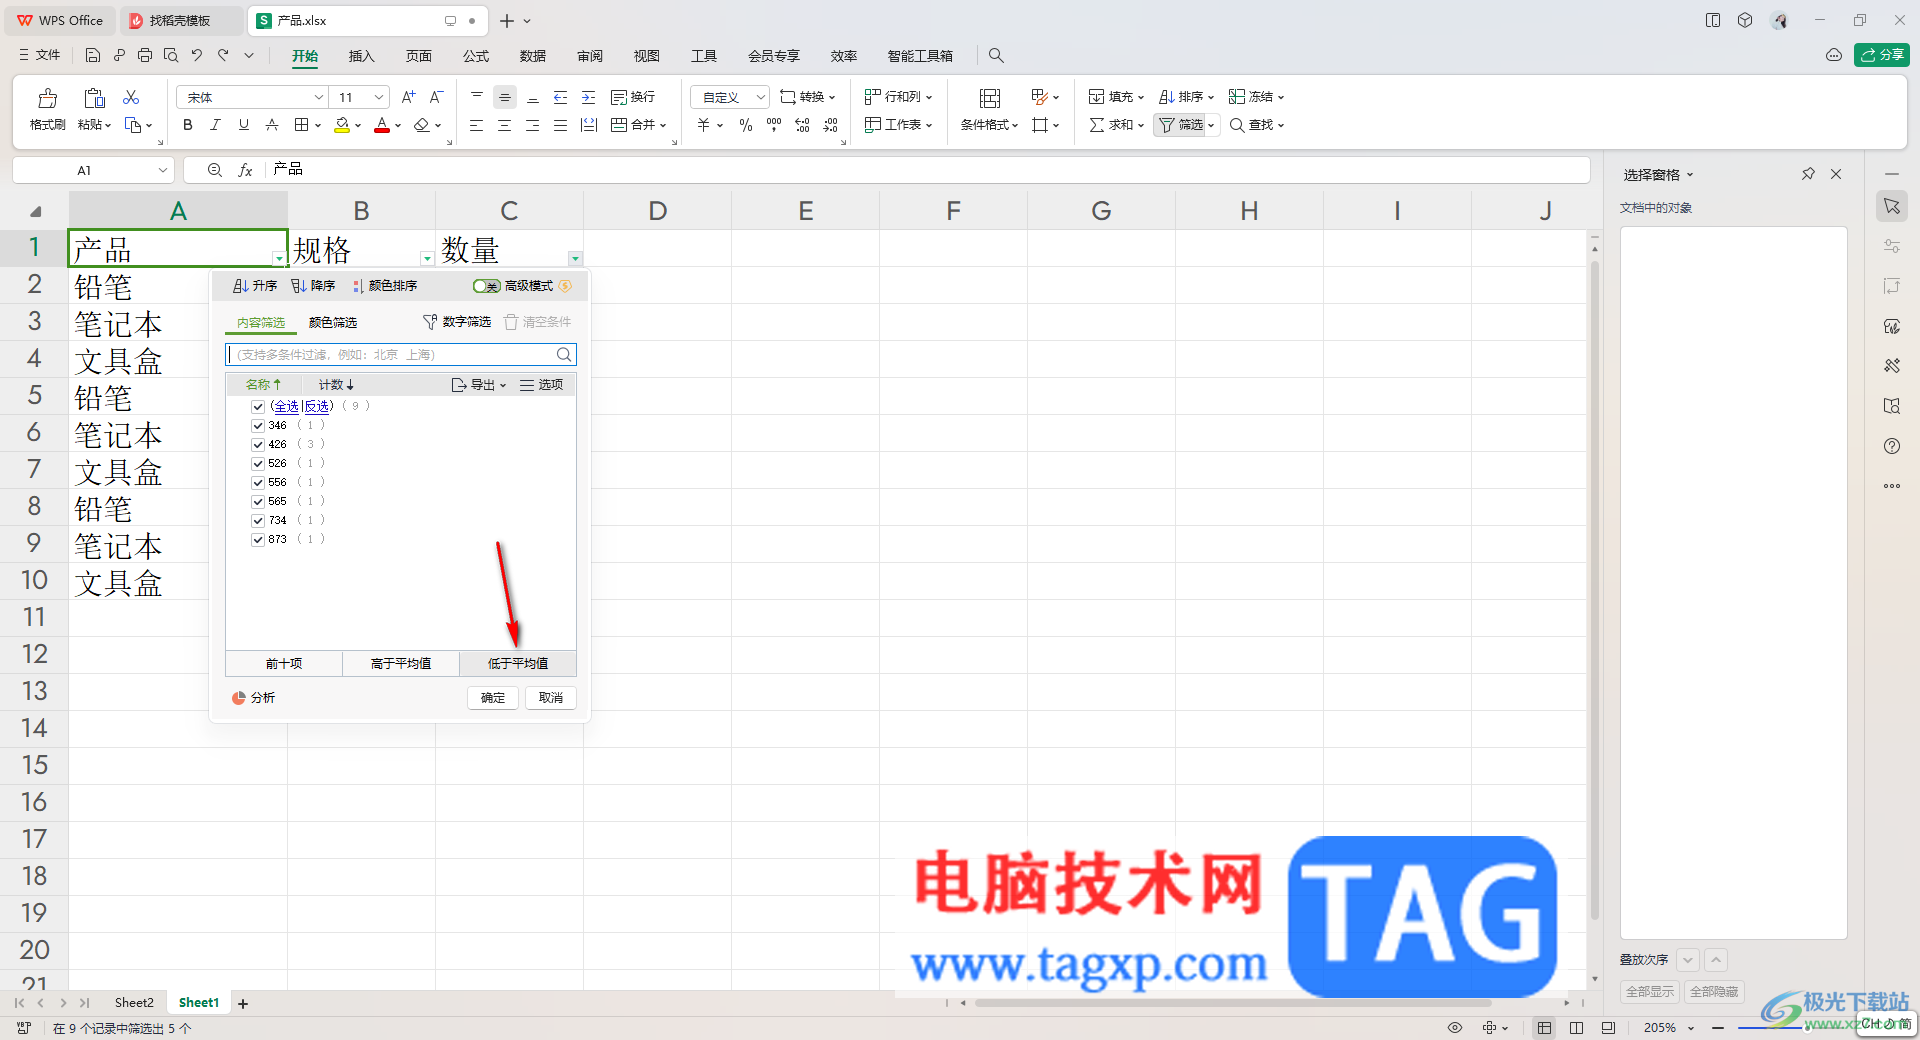
Task: Open the number format dropdown (自定义)
Action: tap(760, 97)
